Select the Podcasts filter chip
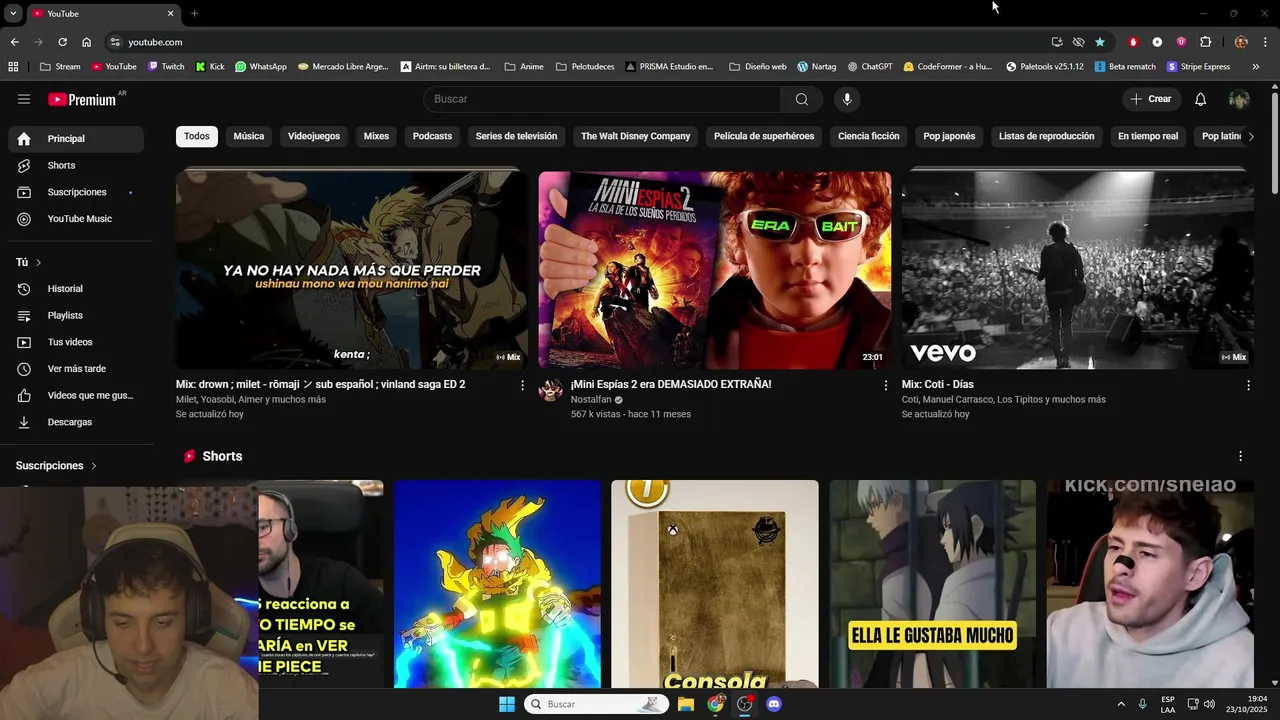The image size is (1280, 720). coord(432,136)
